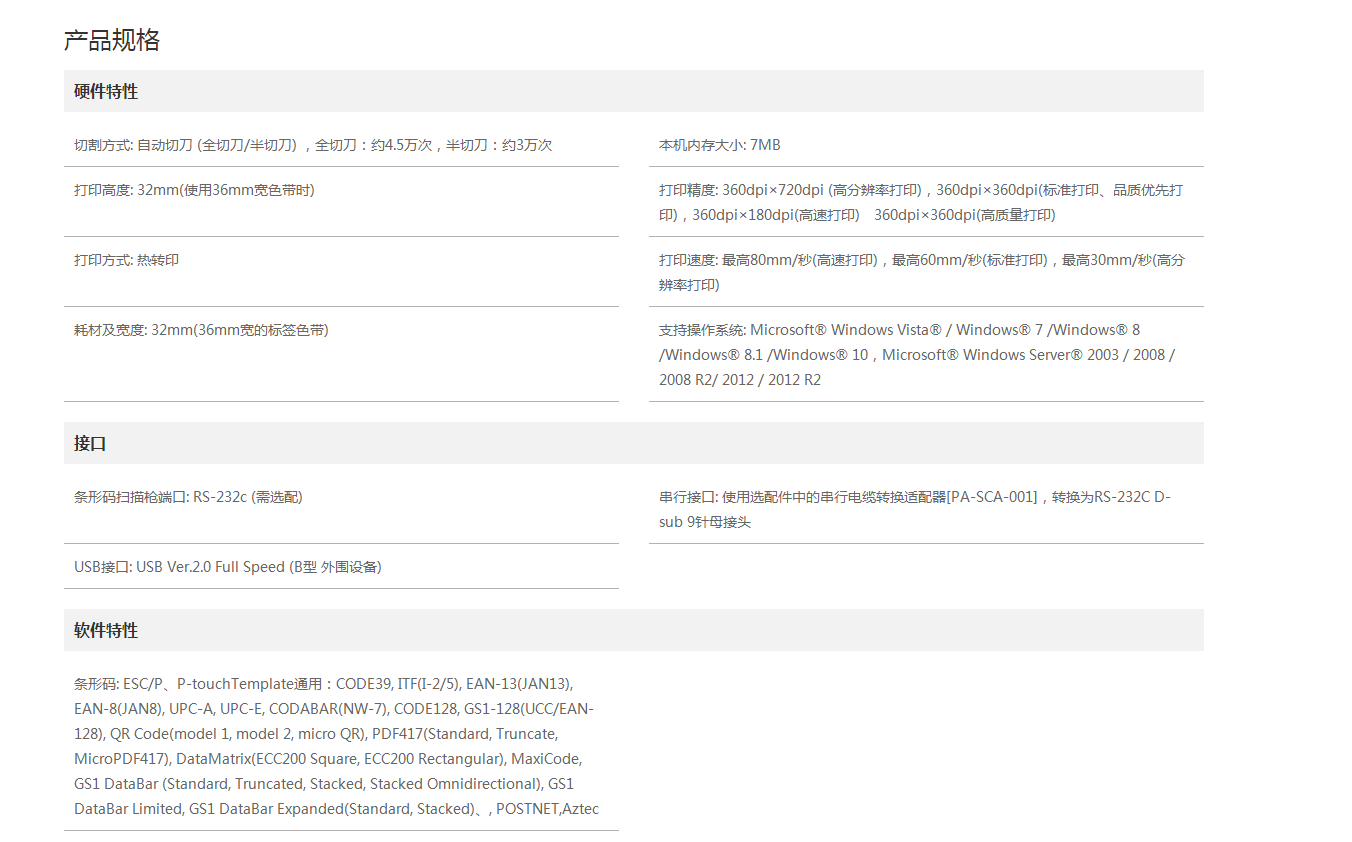
Task: Collapse the 软件特性 section header
Action: click(106, 631)
